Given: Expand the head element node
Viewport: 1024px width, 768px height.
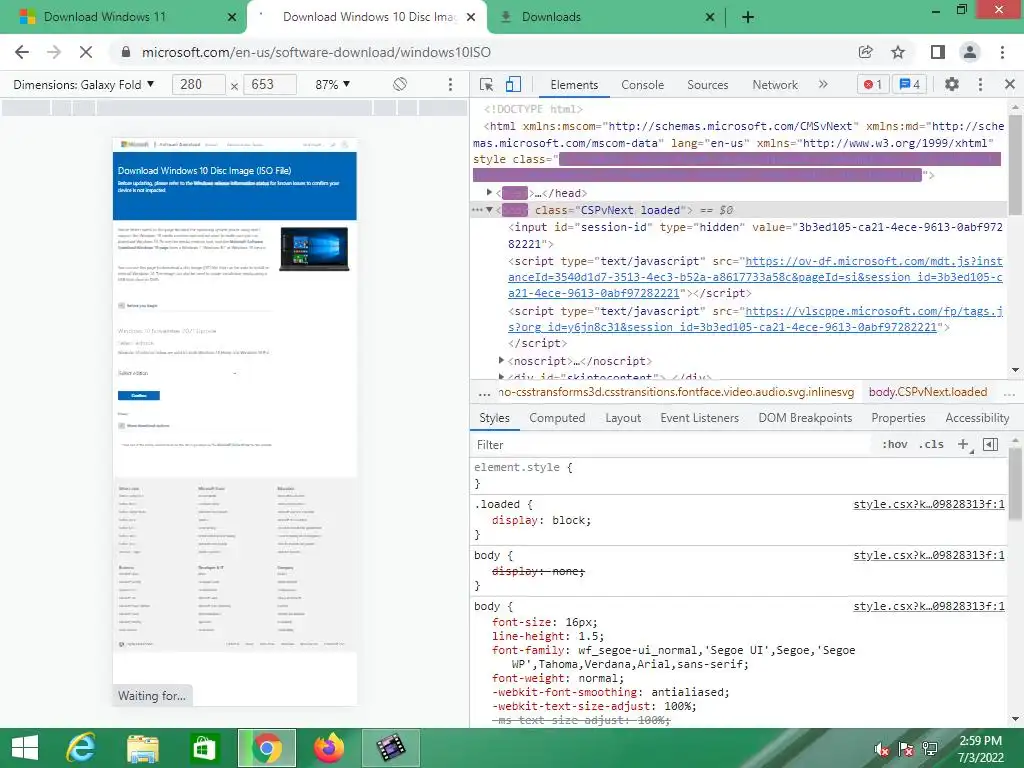Looking at the screenshot, I should [489, 193].
